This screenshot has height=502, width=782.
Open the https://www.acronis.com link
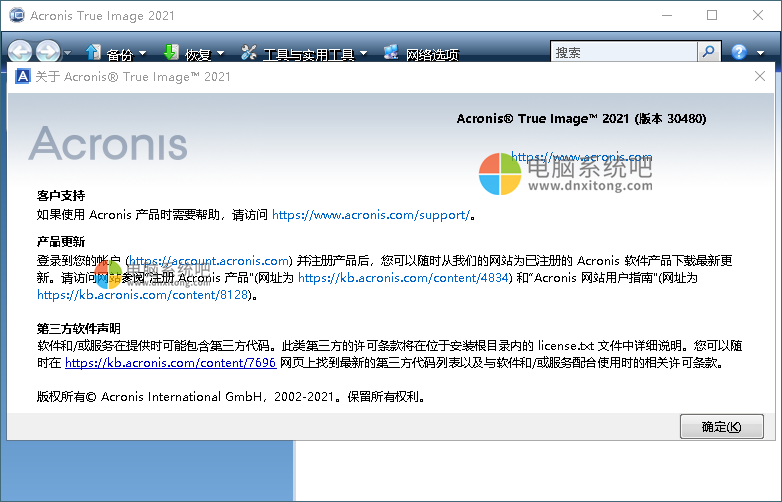[x=582, y=157]
